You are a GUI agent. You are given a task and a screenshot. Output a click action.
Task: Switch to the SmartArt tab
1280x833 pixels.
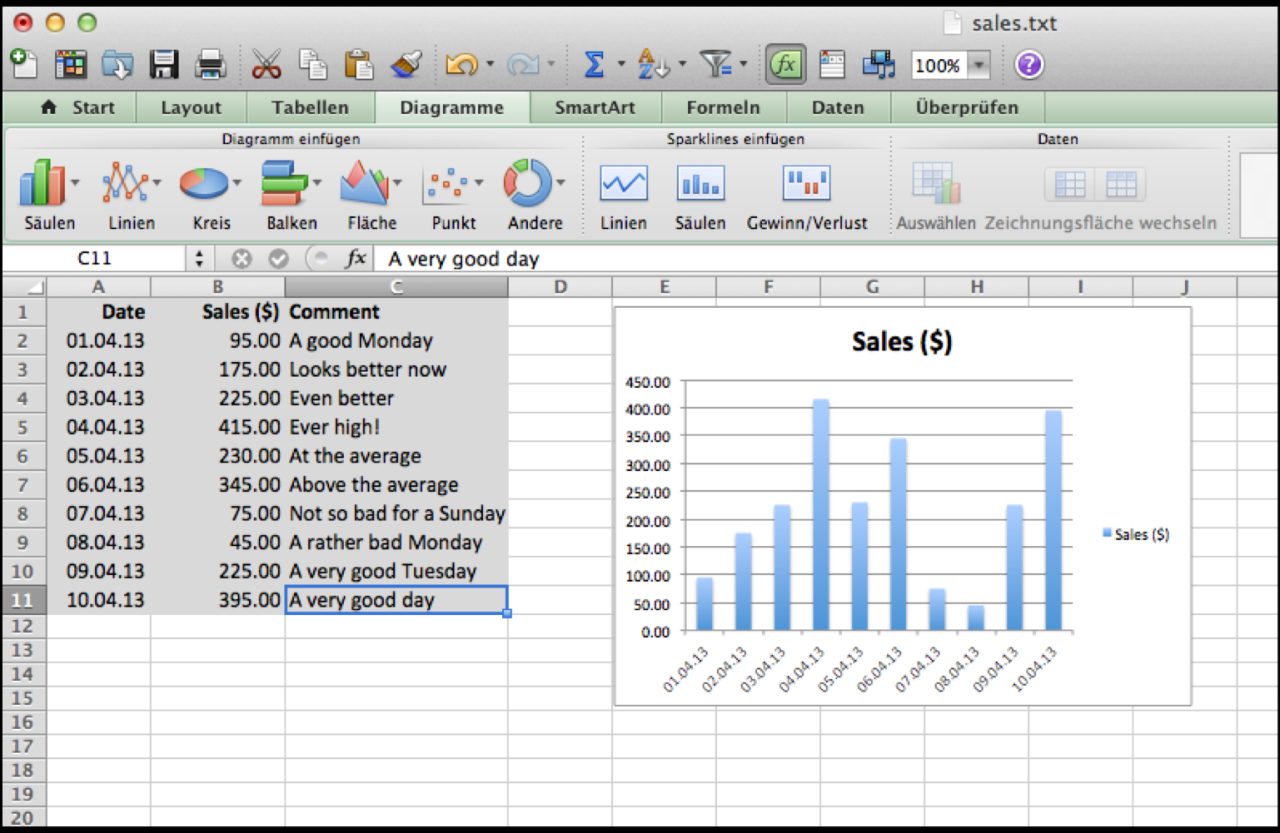click(595, 107)
